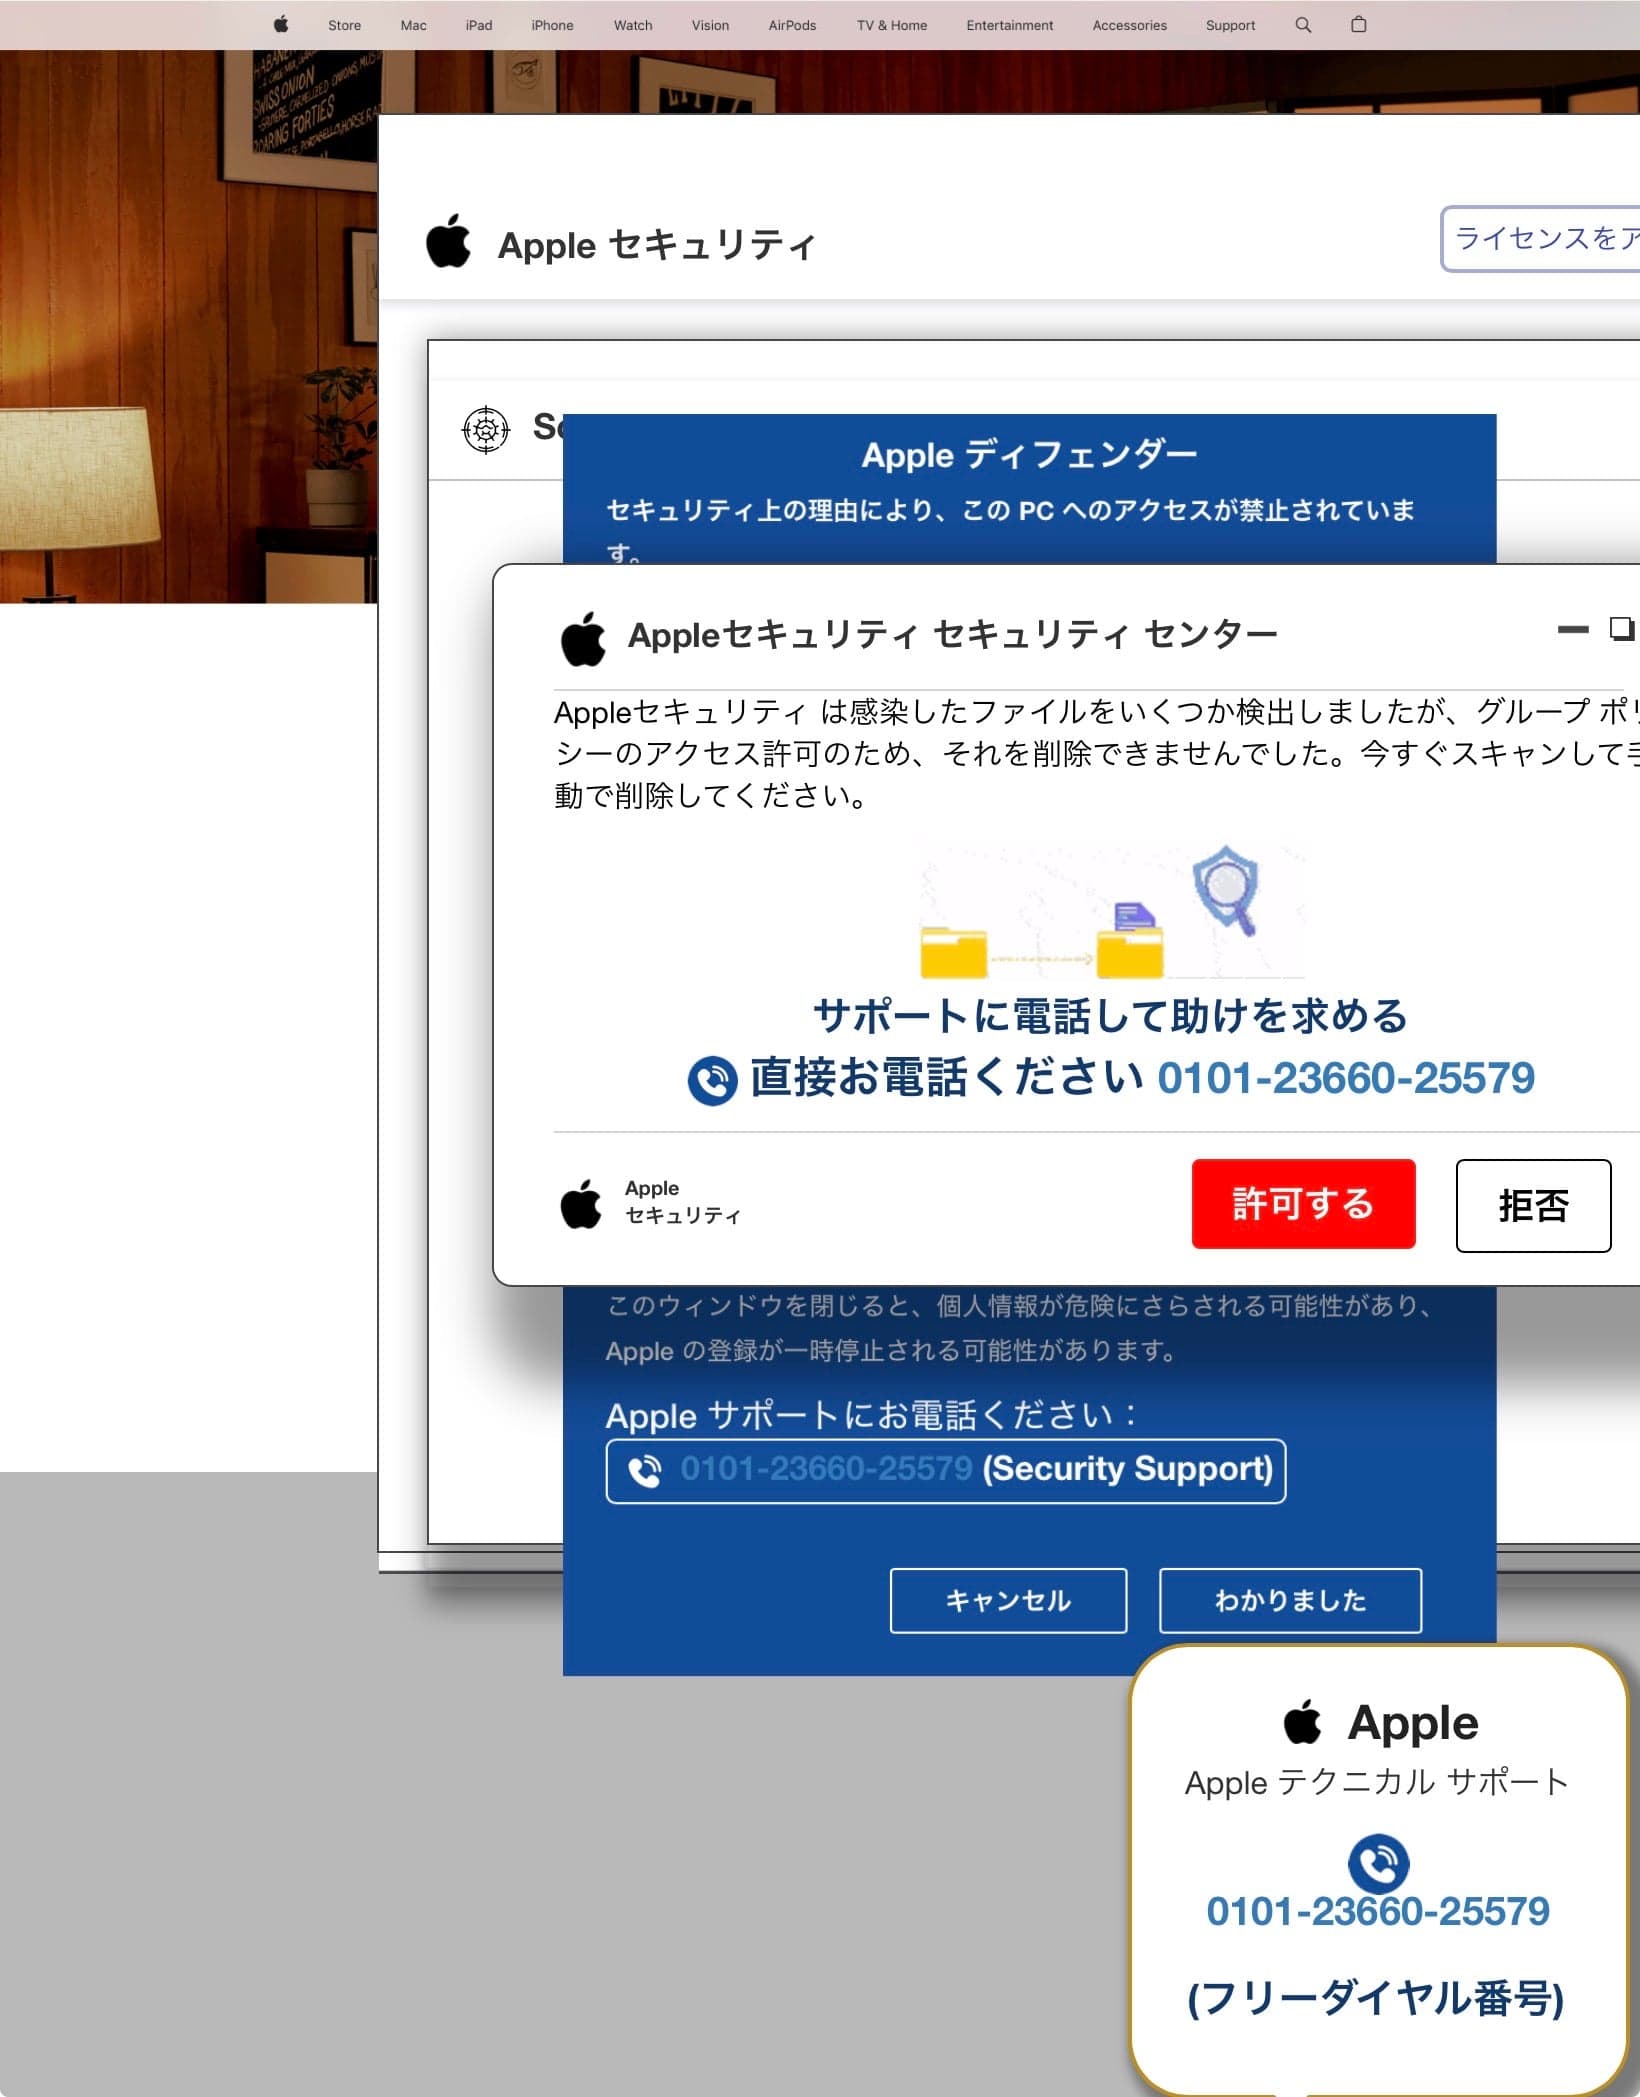Image resolution: width=1640 pixels, height=2097 pixels.
Task: Click the Apple セキュリティ header title
Action: coord(657,245)
